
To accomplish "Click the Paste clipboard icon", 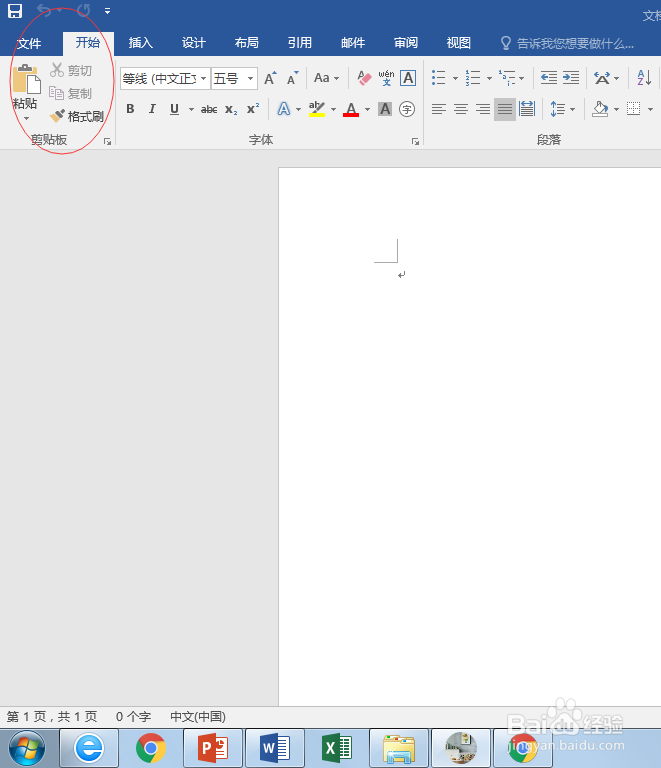I will [x=26, y=78].
